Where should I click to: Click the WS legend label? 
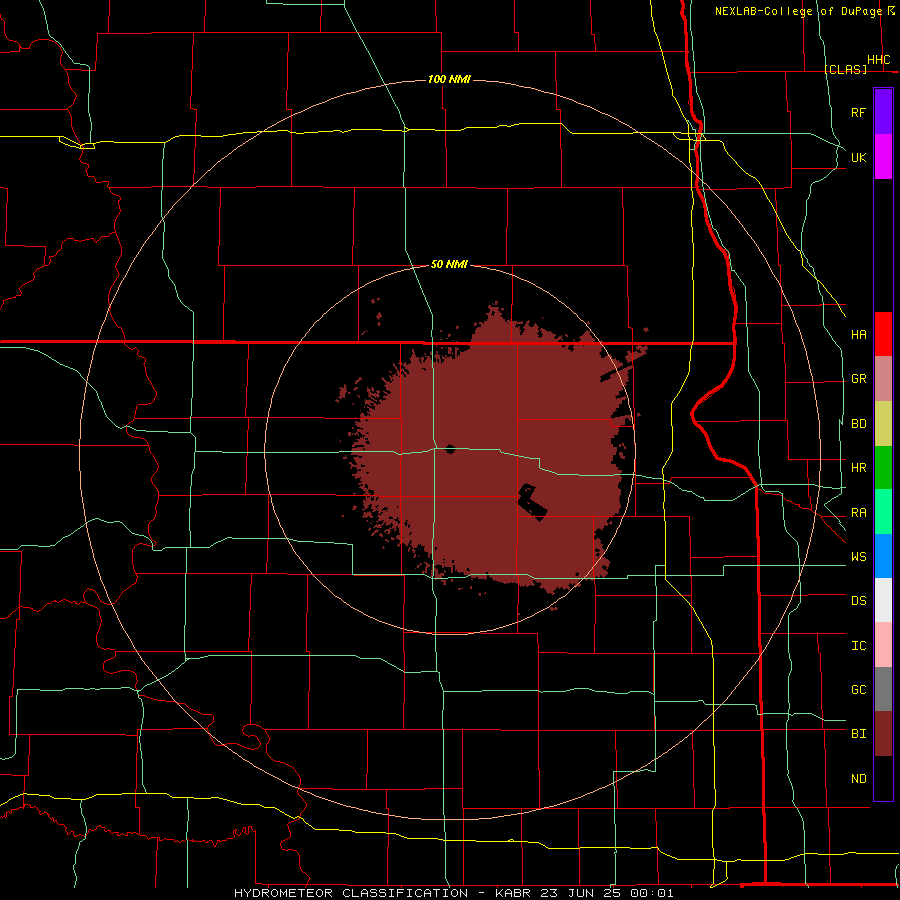858,556
